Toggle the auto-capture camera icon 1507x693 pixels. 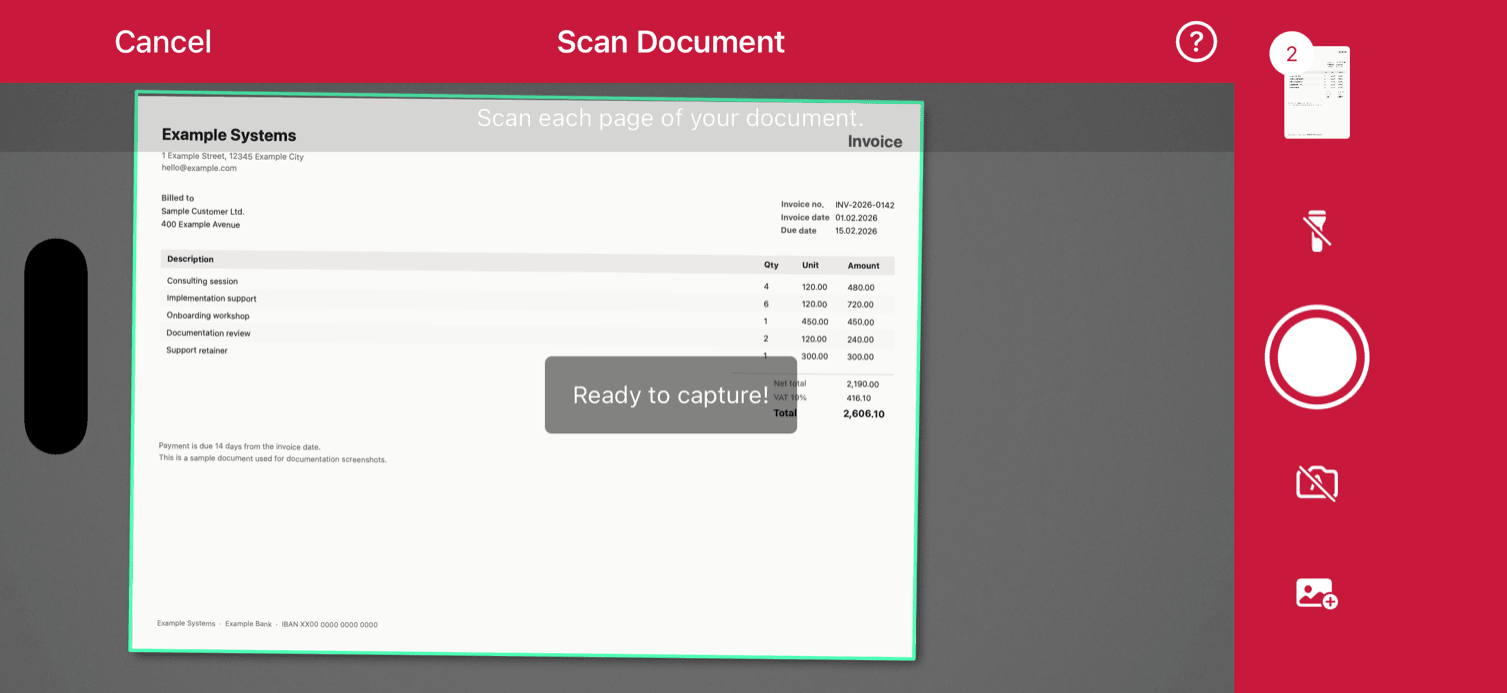tap(1317, 483)
